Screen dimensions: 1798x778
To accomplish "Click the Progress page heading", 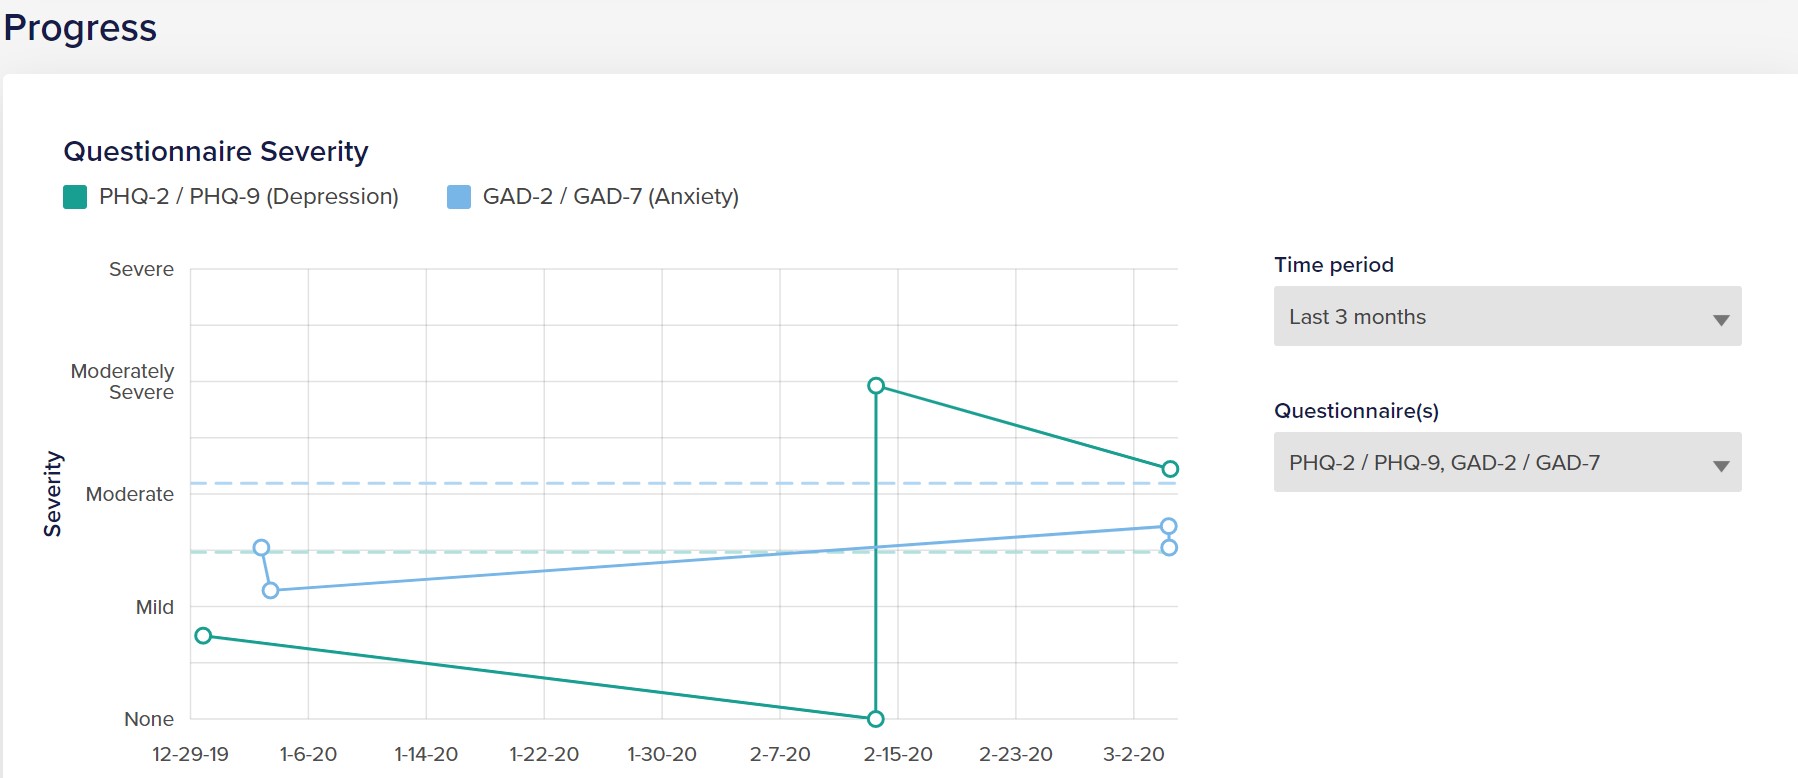I will (x=80, y=28).
